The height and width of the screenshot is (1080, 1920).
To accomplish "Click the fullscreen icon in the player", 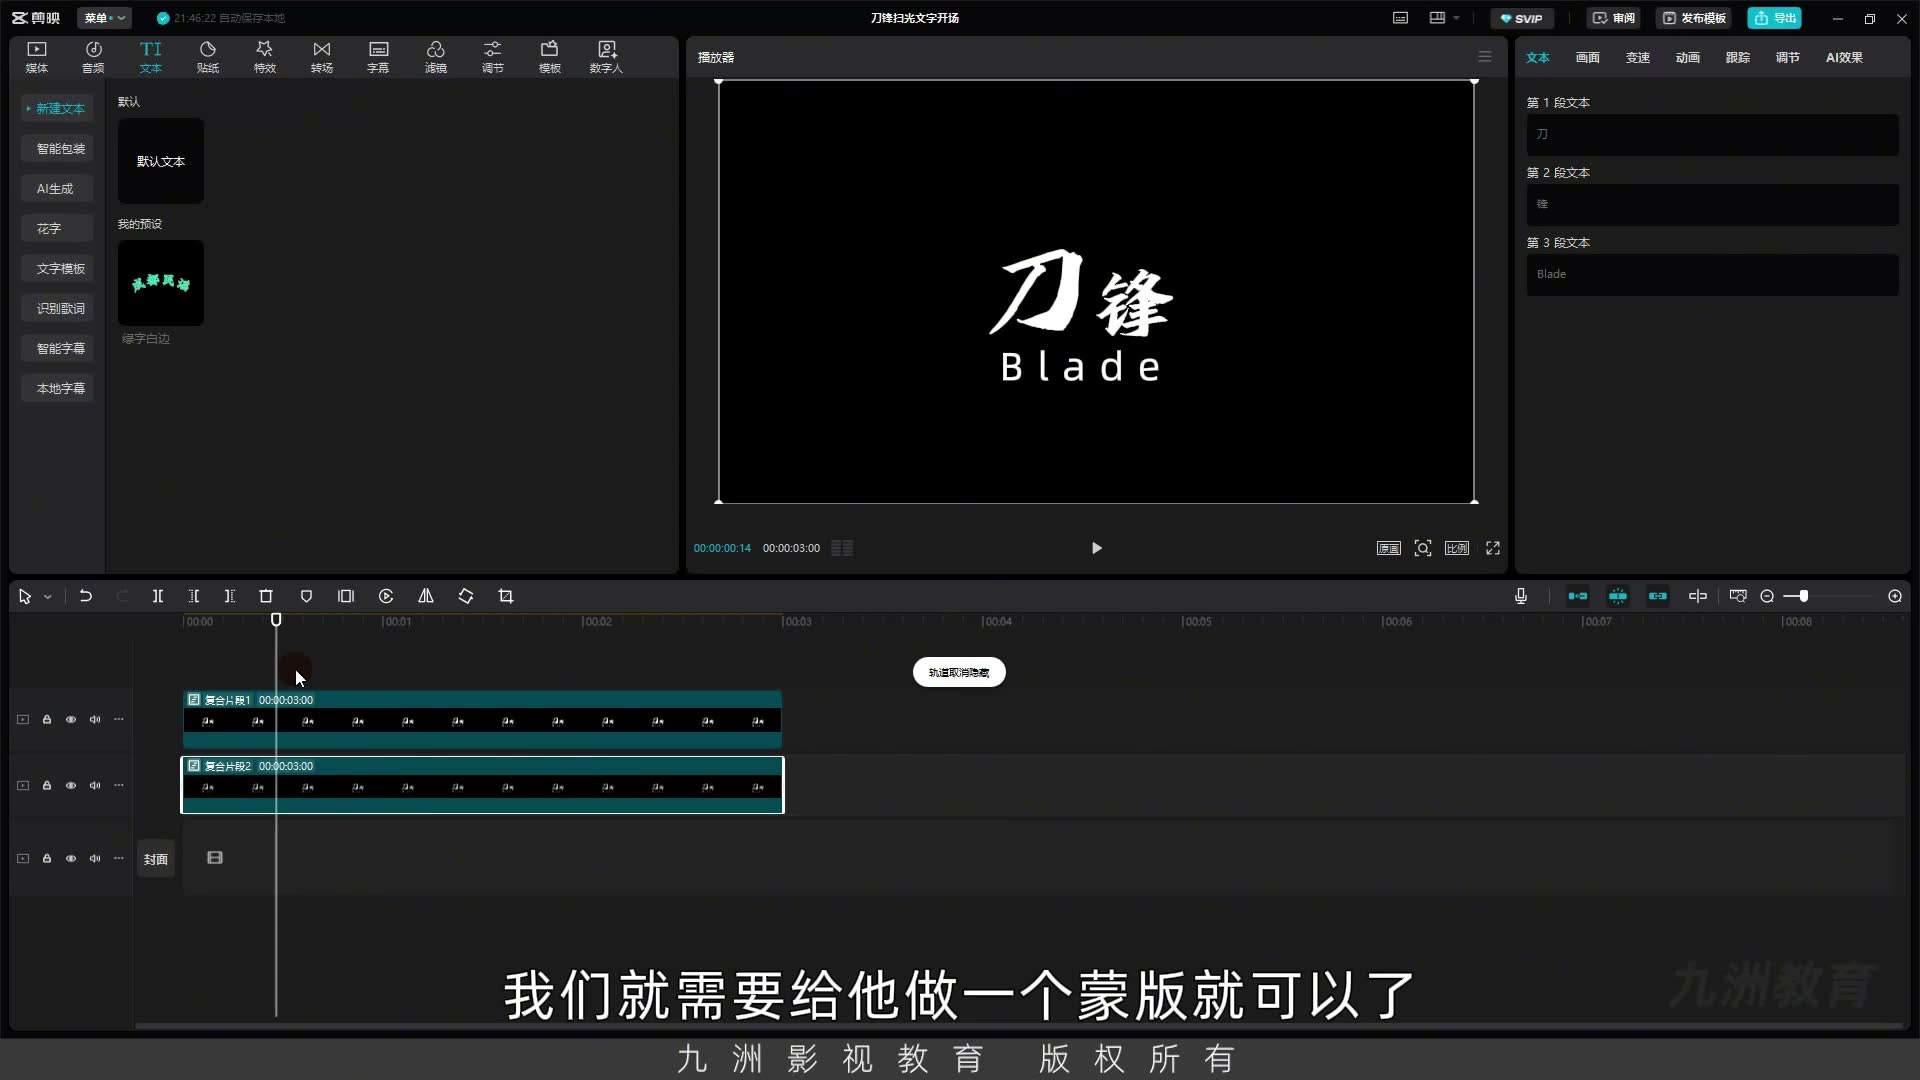I will coord(1493,548).
